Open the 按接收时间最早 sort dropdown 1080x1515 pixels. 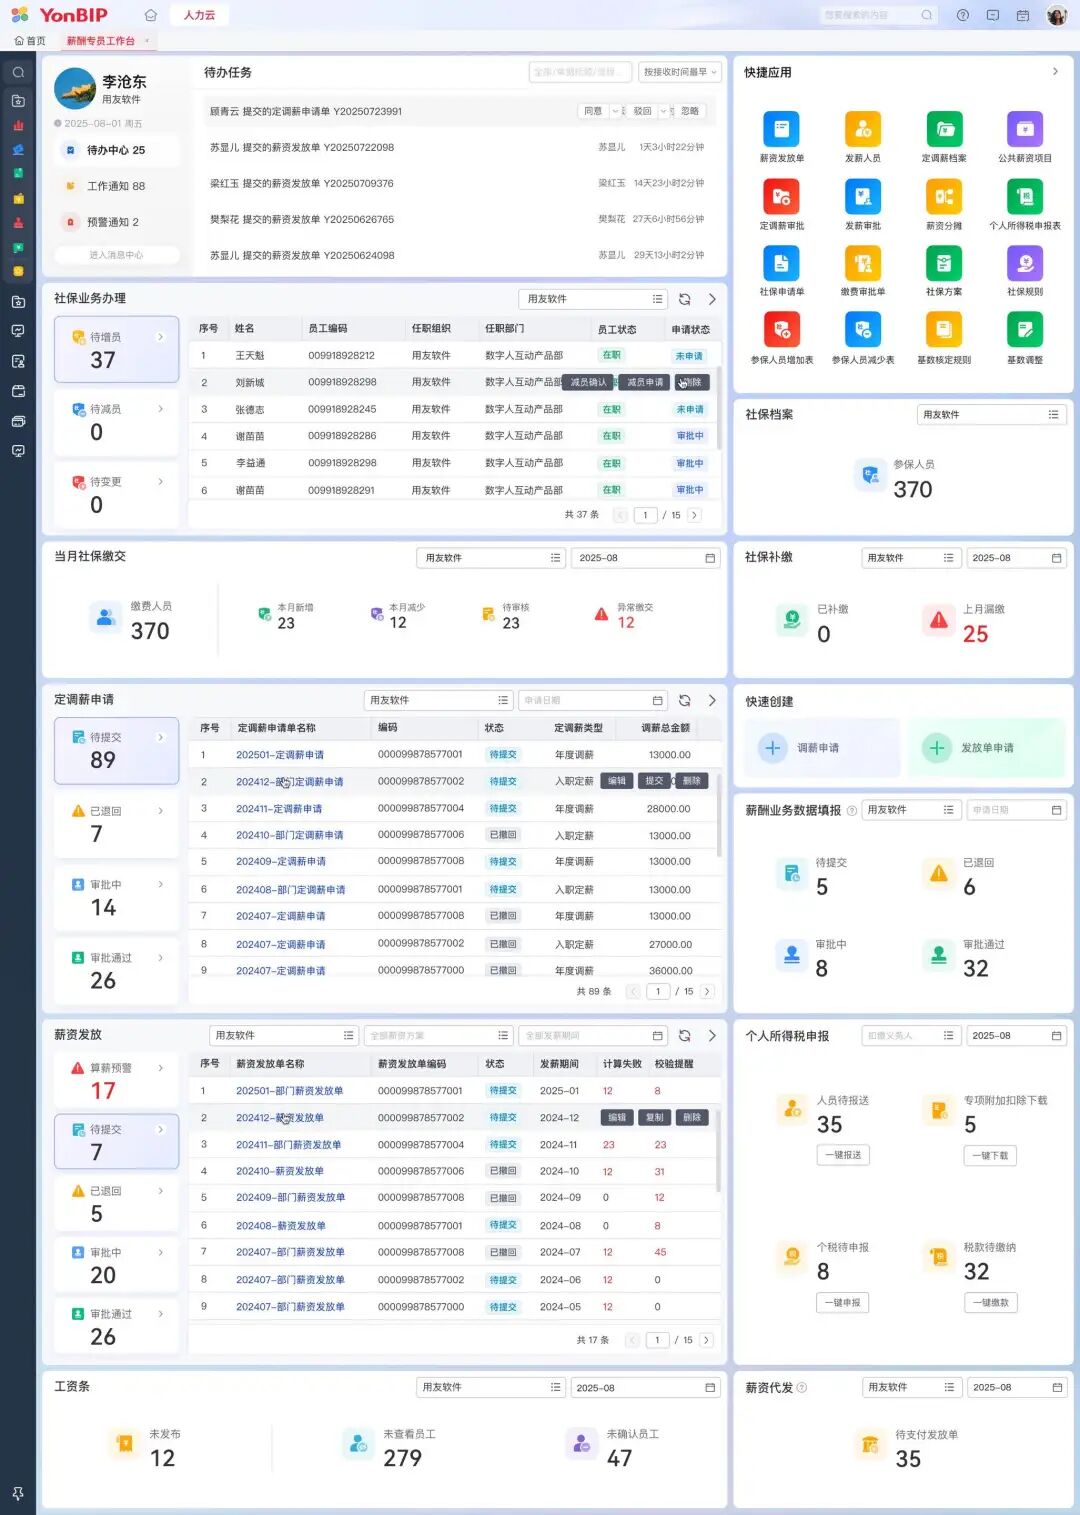point(679,72)
